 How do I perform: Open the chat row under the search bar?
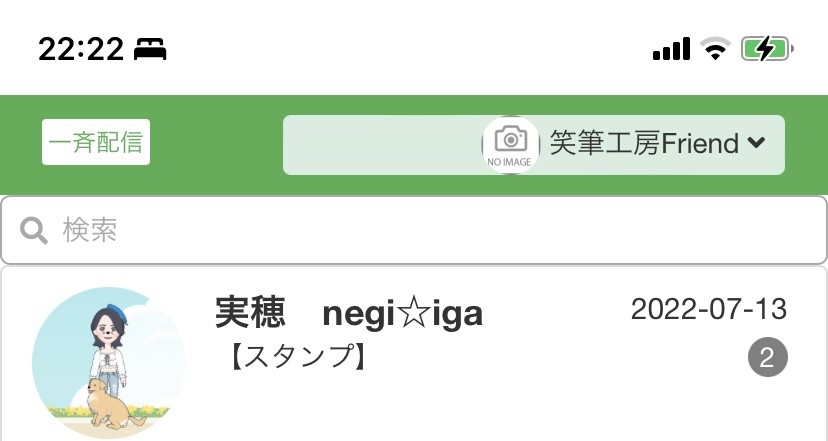[x=414, y=354]
